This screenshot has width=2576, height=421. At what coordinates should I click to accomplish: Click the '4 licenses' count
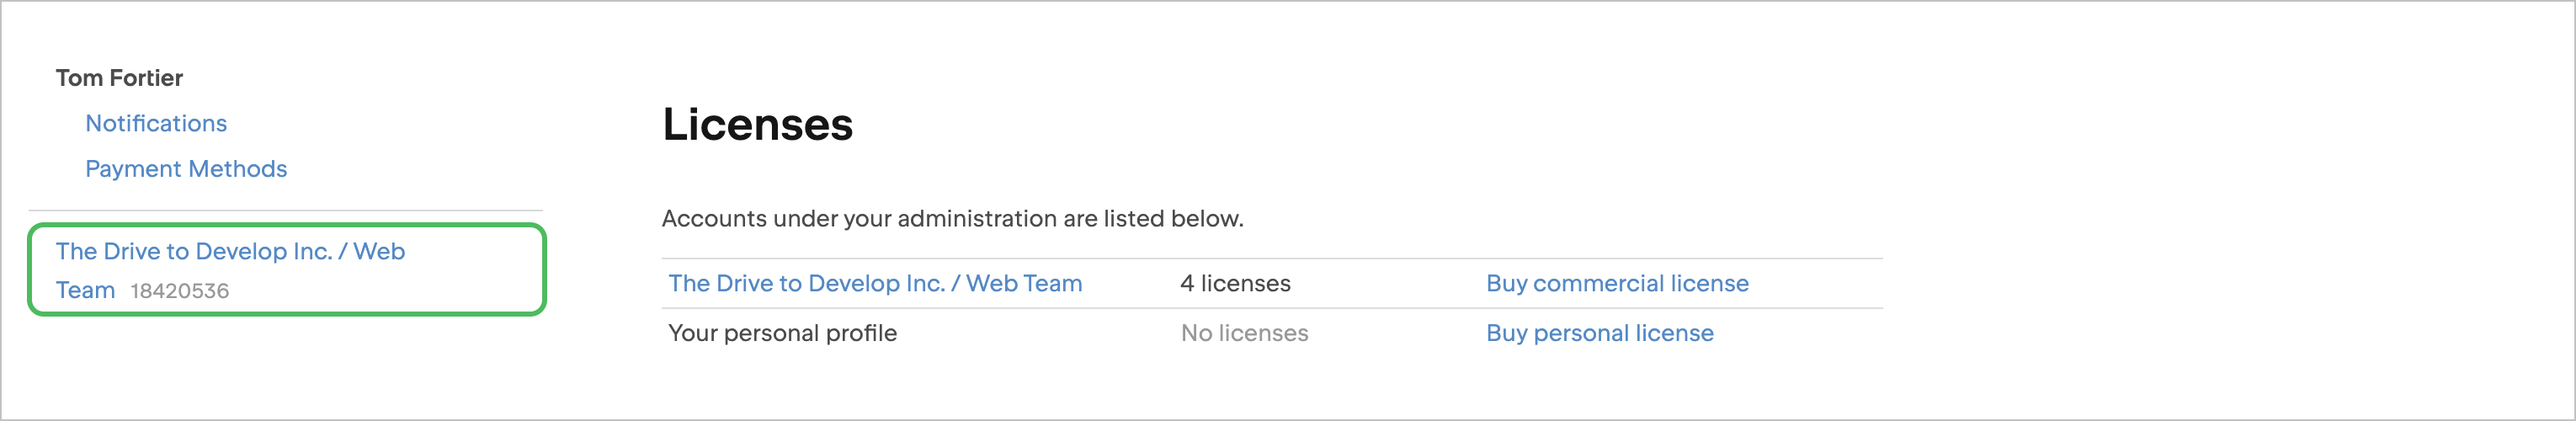pos(1235,284)
